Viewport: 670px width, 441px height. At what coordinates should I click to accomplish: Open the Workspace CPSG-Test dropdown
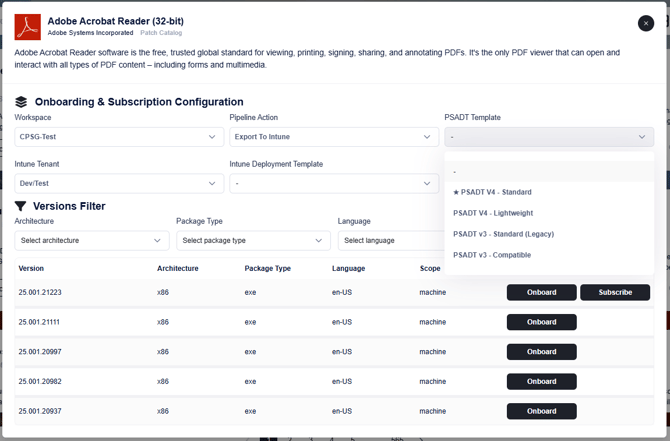(x=119, y=137)
